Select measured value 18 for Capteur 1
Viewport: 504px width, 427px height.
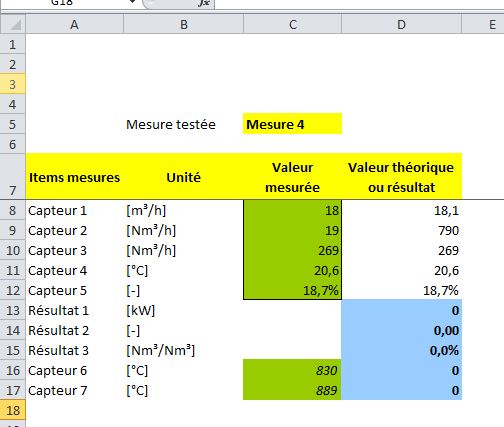coord(292,210)
